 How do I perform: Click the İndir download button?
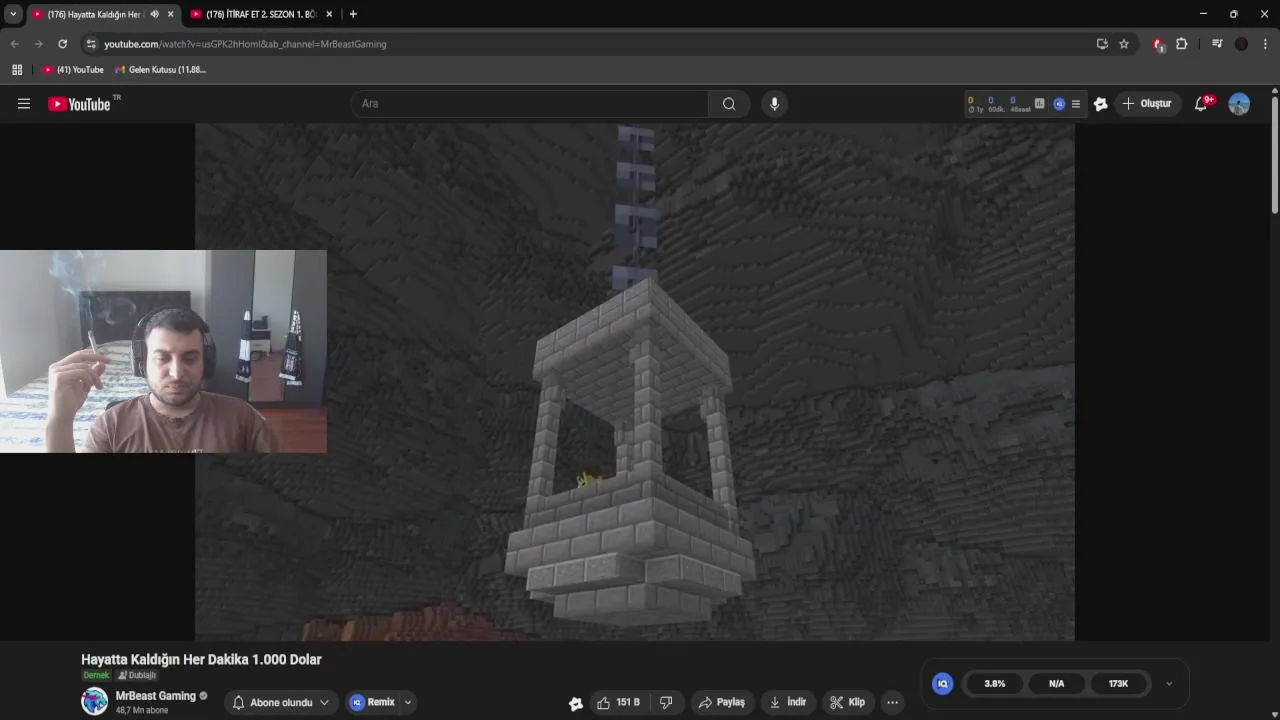pos(788,703)
